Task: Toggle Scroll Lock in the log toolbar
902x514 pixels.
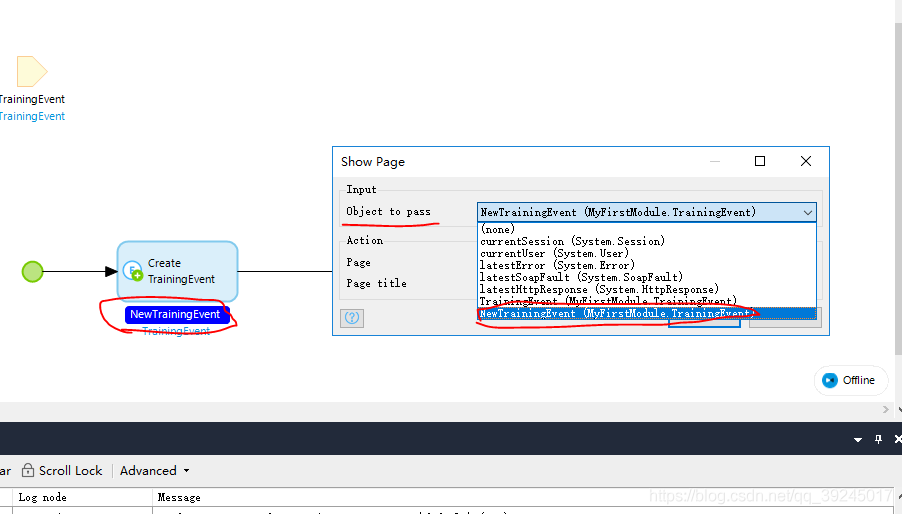Action: tap(62, 470)
